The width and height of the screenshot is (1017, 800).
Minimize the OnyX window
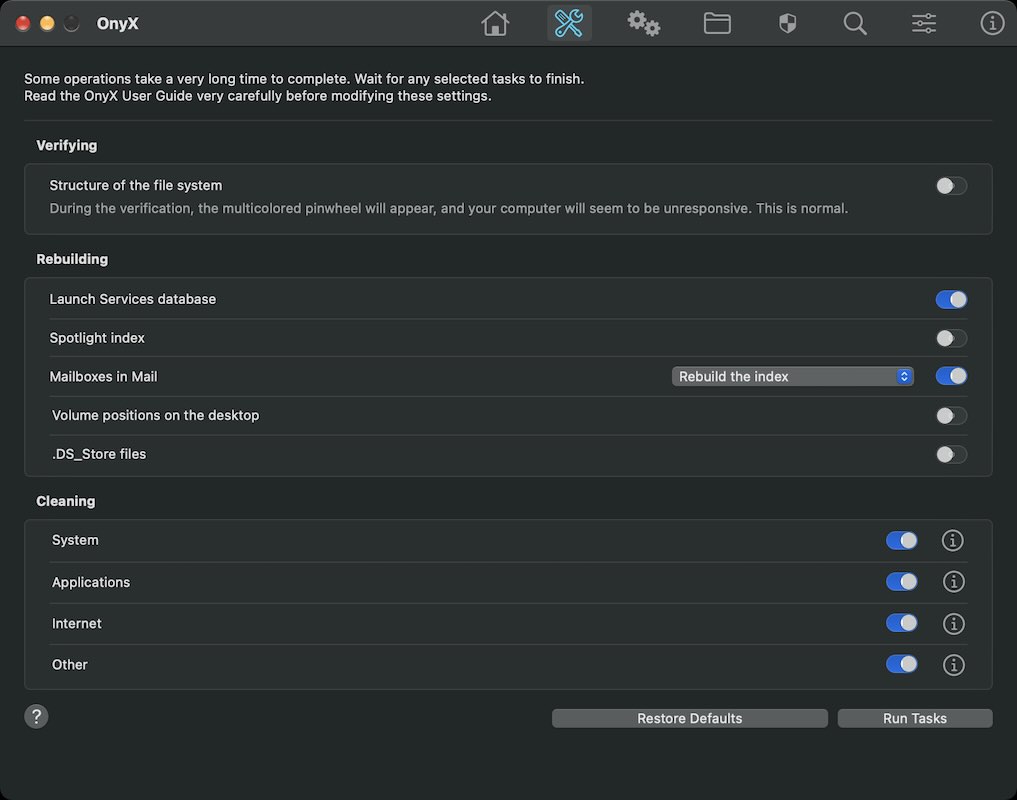pyautogui.click(x=47, y=24)
